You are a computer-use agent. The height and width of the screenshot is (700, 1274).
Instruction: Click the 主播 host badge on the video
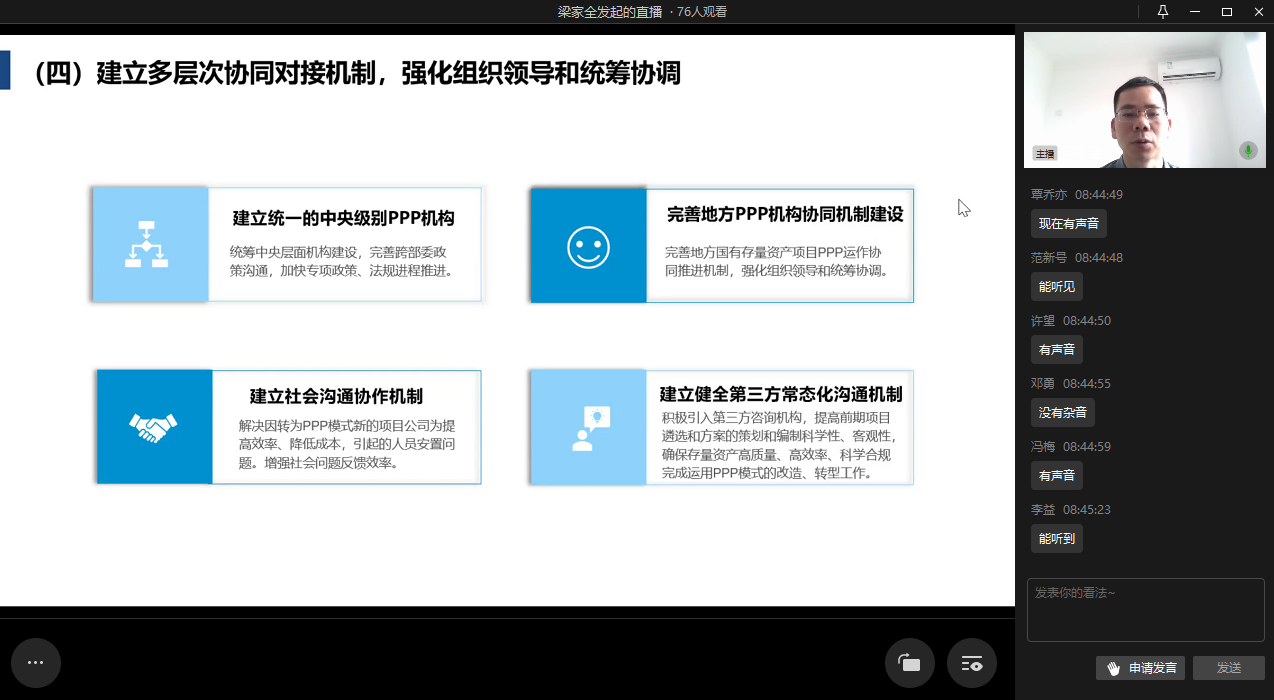coord(1045,154)
